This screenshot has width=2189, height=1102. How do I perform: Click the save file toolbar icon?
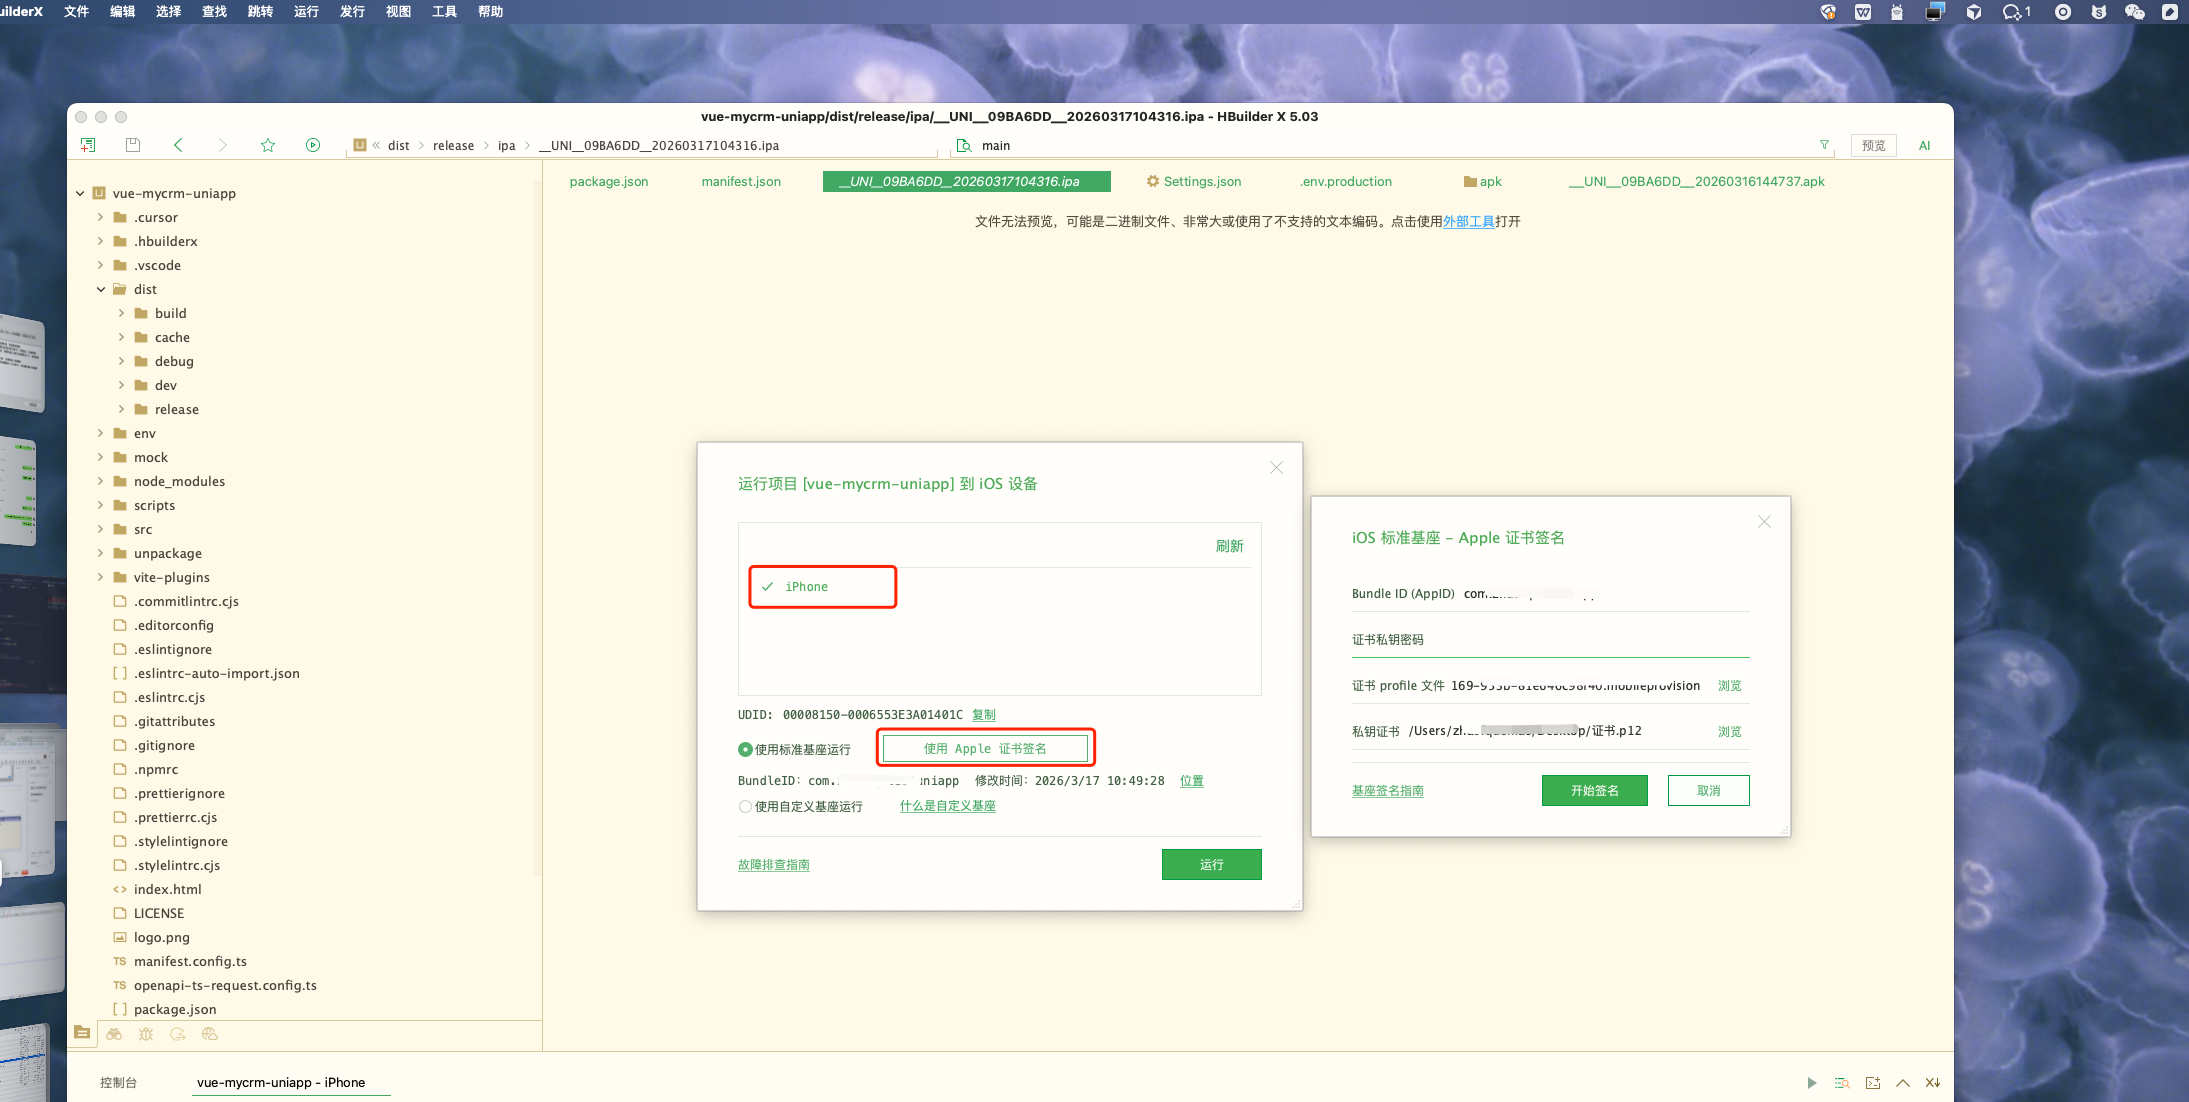[x=132, y=145]
